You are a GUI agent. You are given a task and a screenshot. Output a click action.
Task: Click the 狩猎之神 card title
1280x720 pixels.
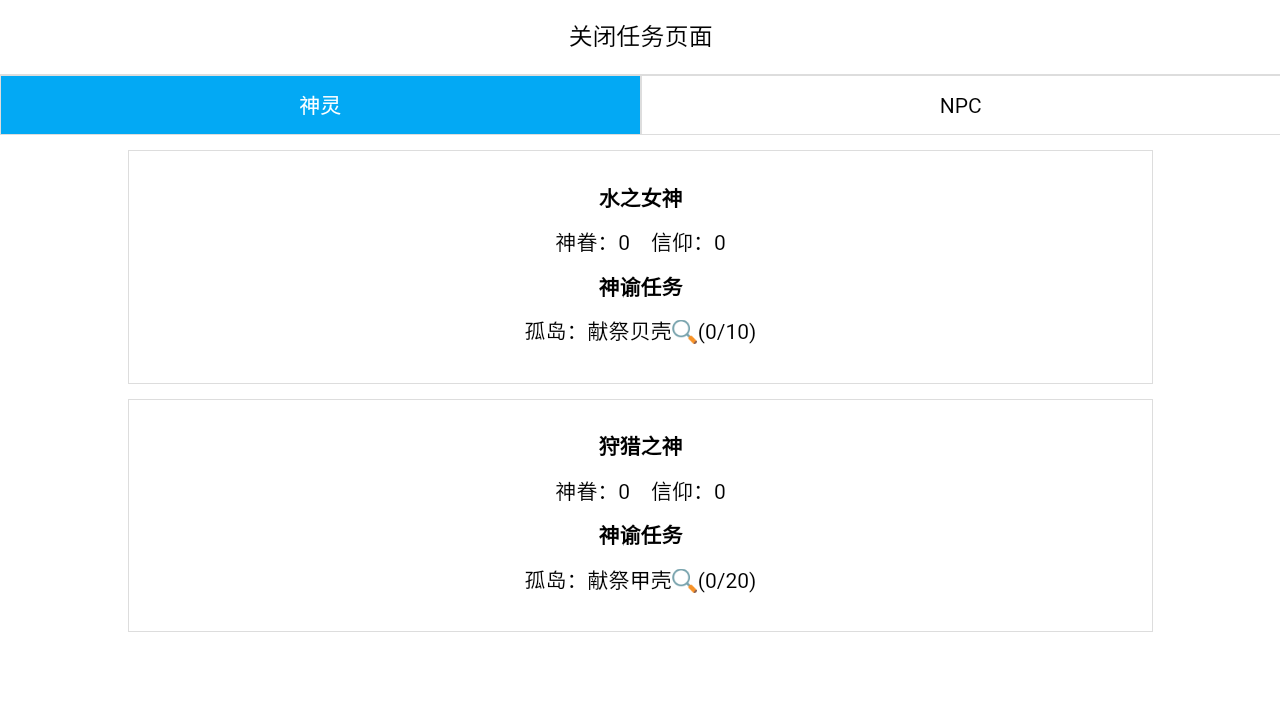(640, 447)
